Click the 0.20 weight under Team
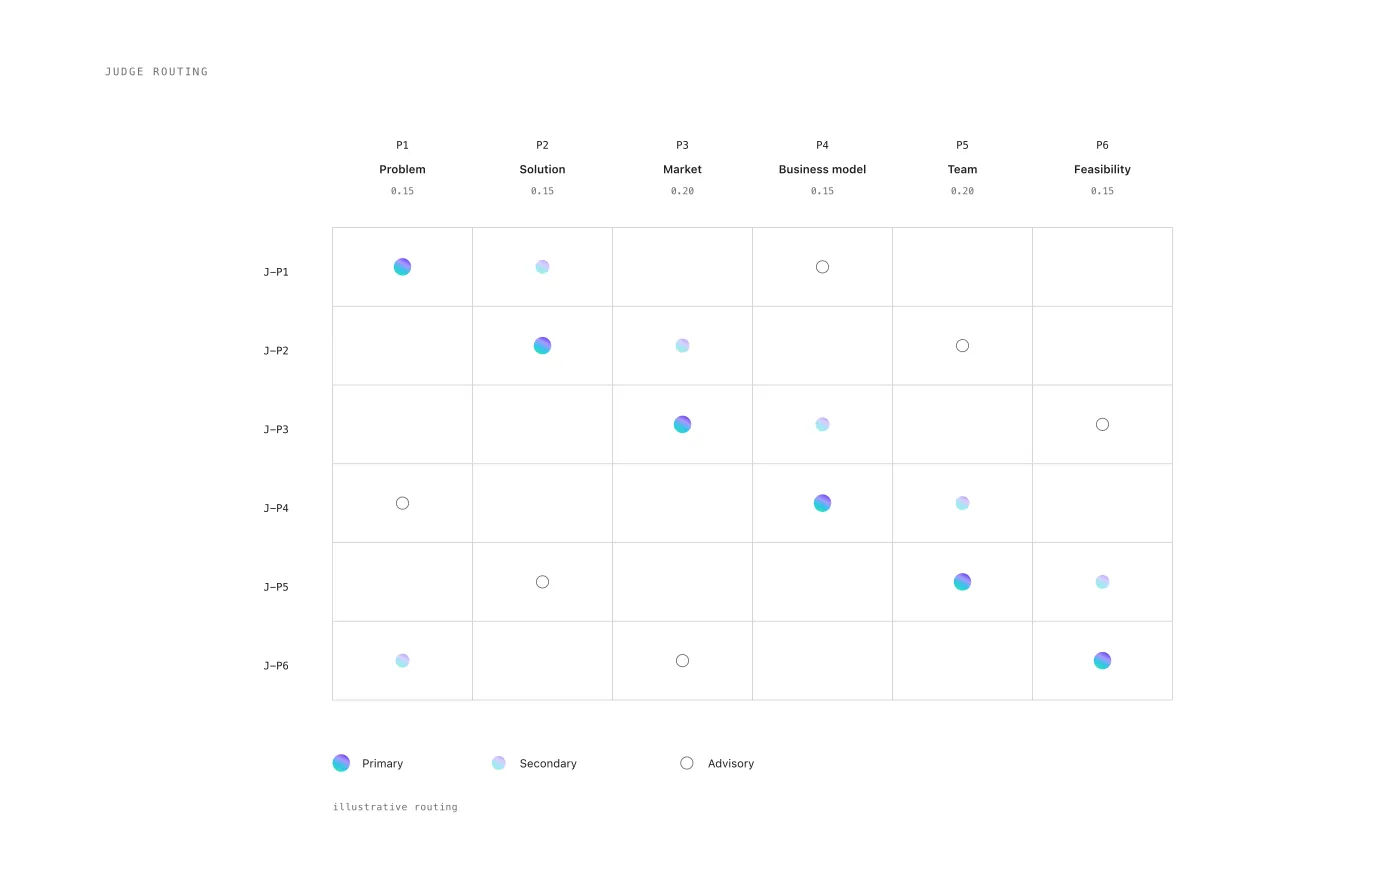Screen dimensions: 1400x875 962,191
